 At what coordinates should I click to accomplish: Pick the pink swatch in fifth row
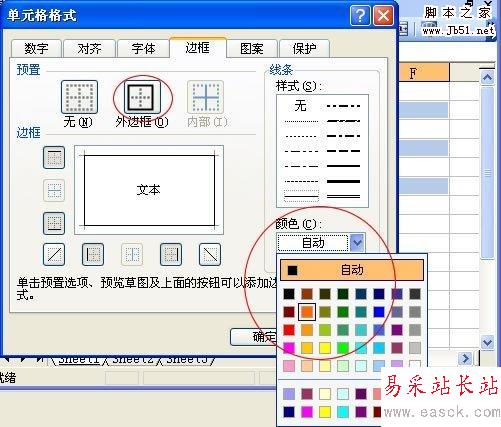pos(289,366)
